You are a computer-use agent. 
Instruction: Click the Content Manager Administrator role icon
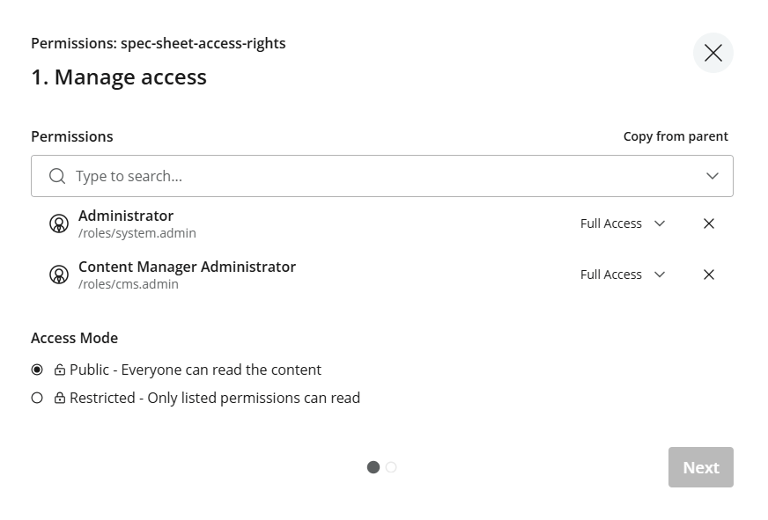59,275
